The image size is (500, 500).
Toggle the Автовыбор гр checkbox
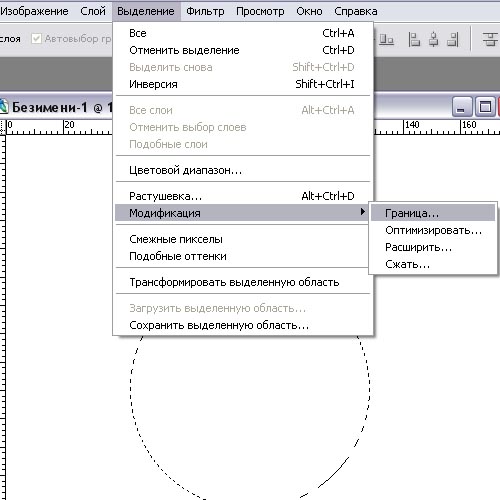click(x=36, y=39)
